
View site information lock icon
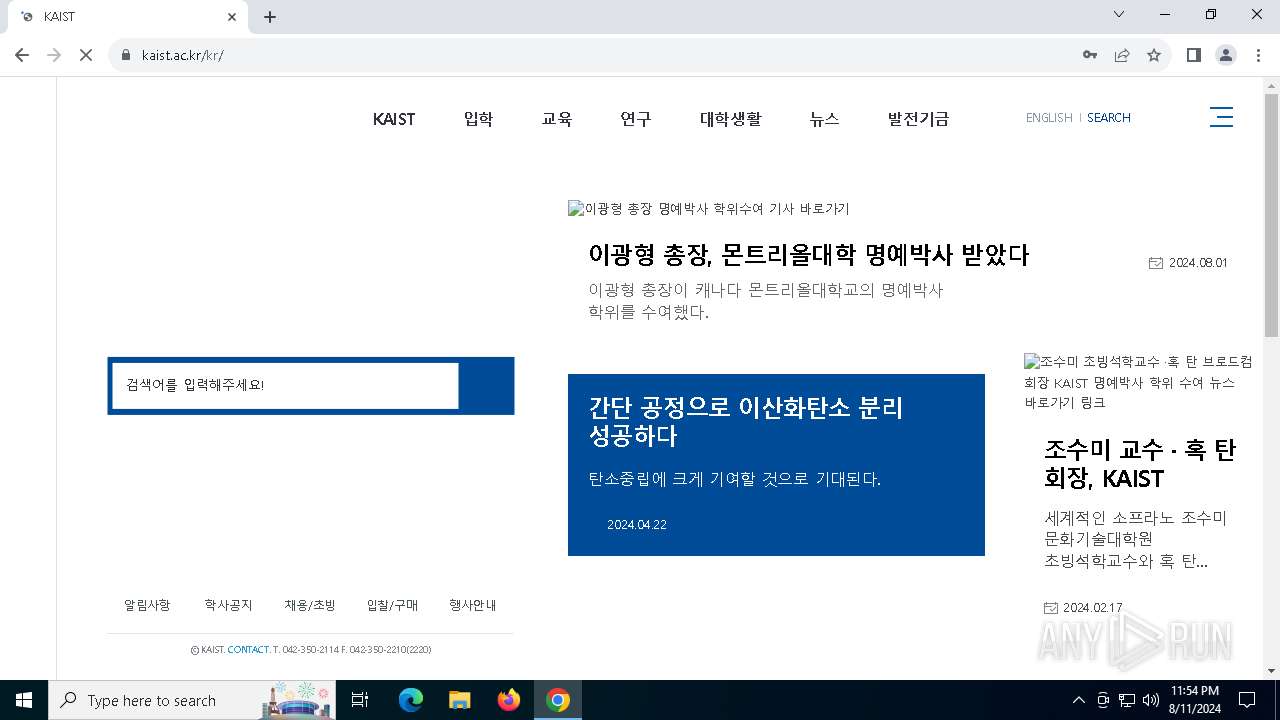(x=126, y=55)
